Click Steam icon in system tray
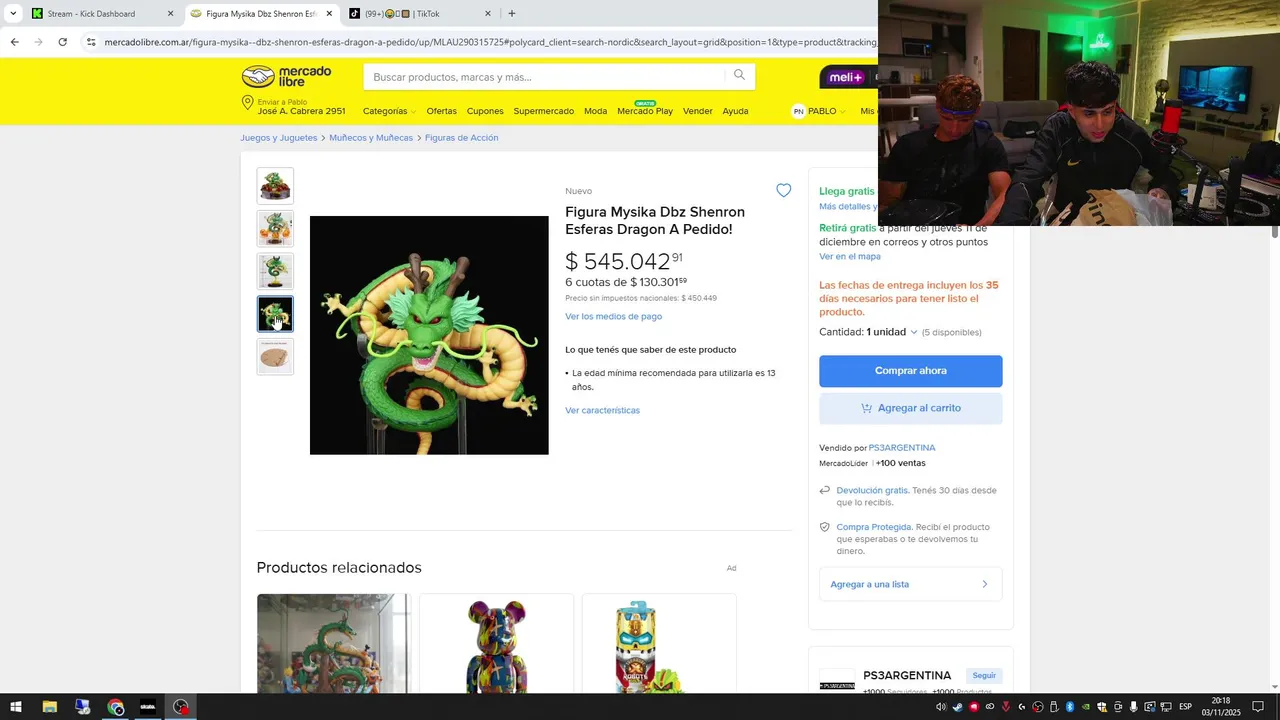 tap(957, 707)
